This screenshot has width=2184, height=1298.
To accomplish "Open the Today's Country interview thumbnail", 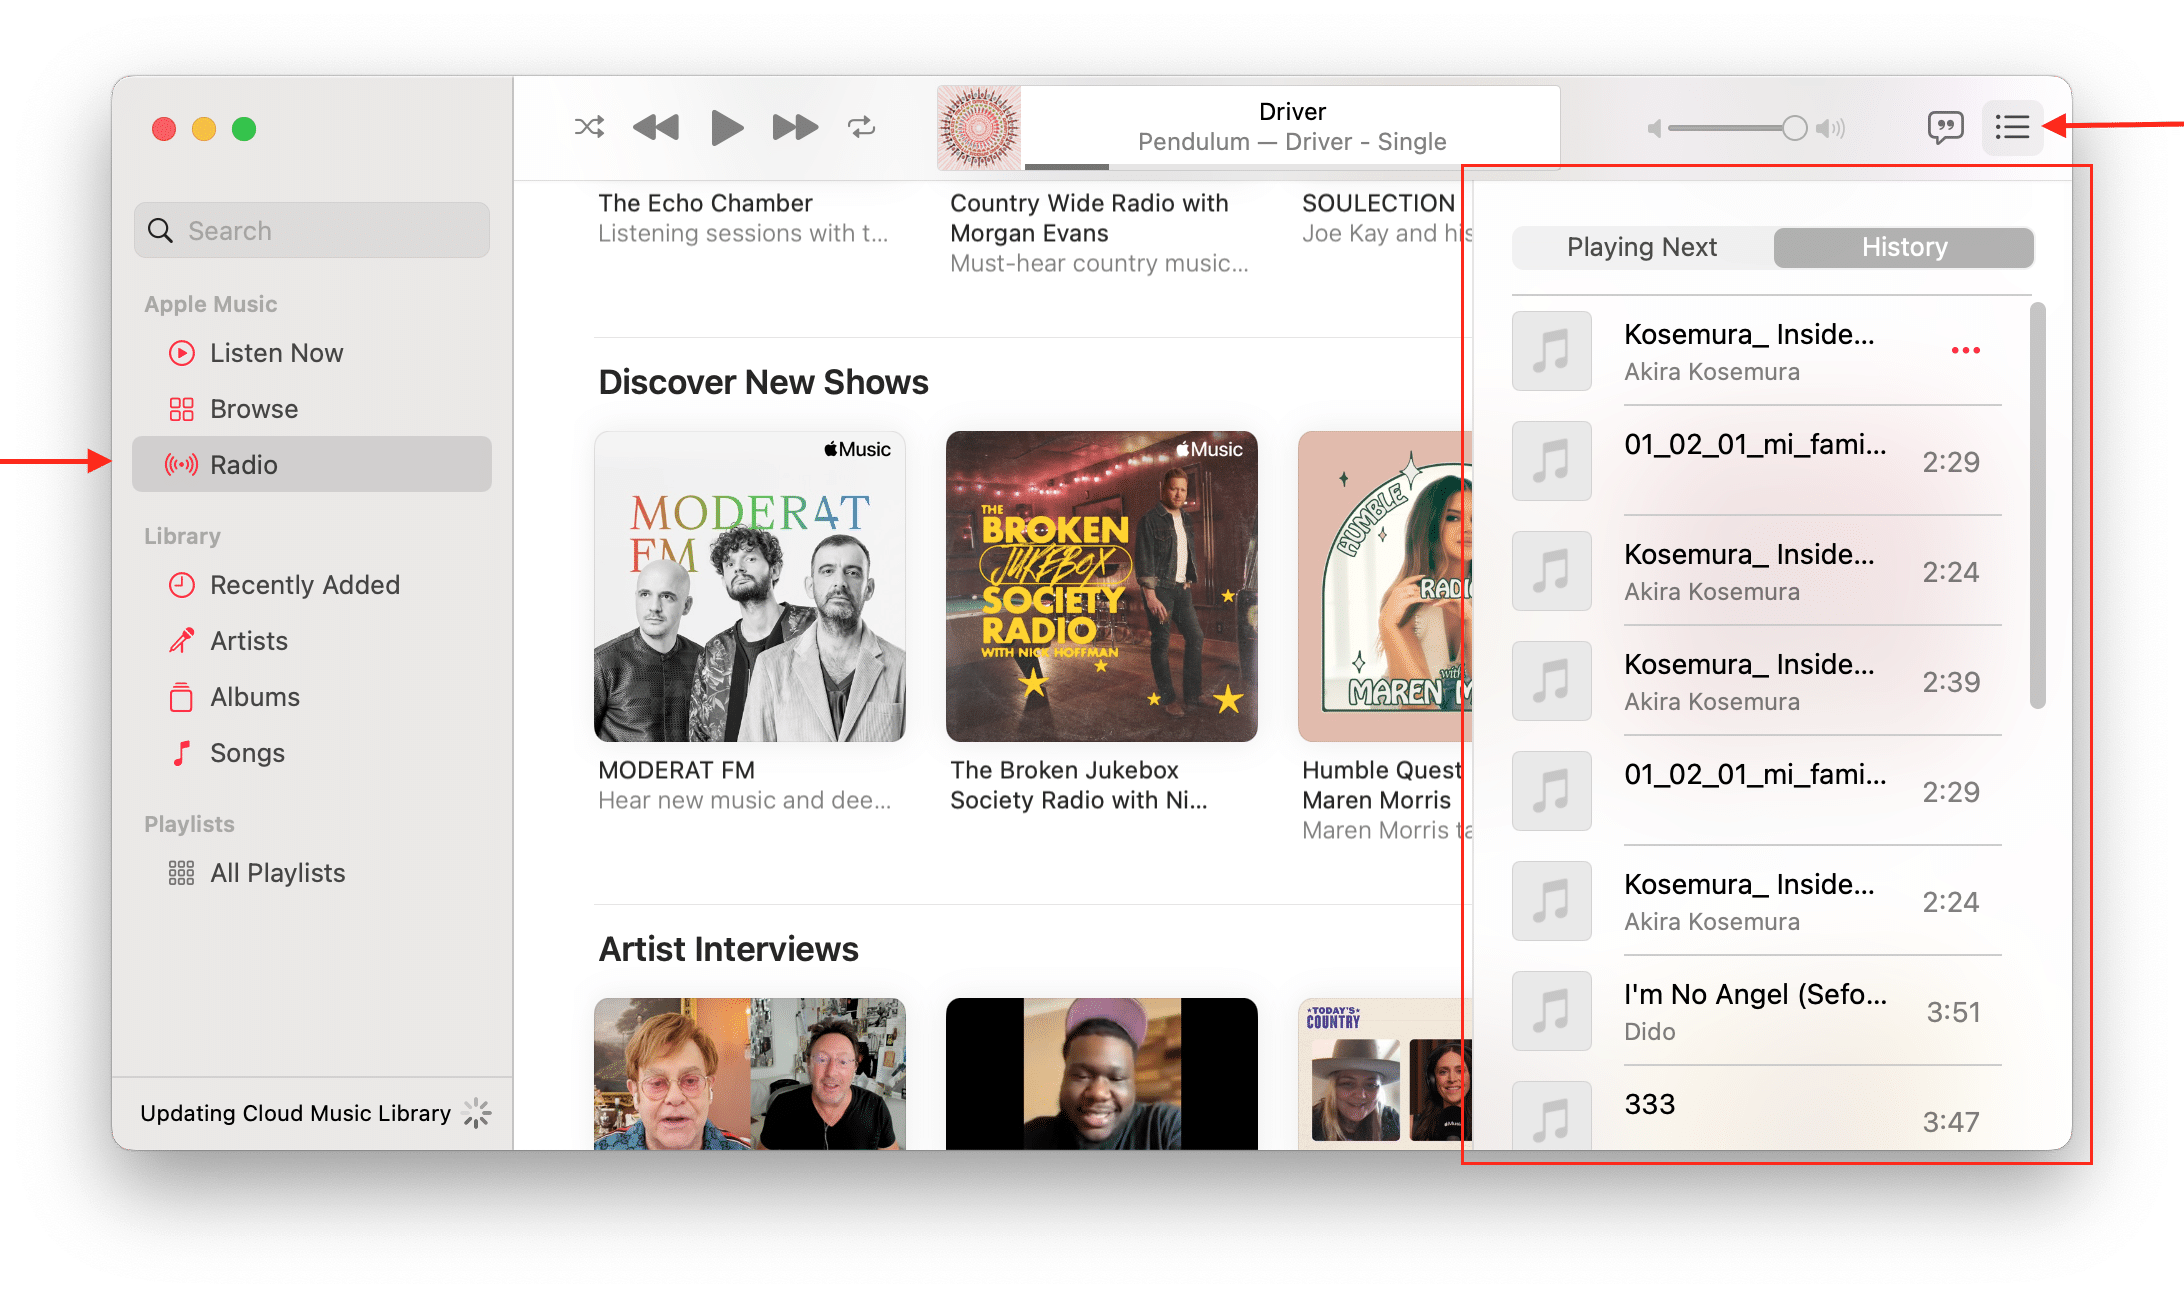I will coord(1385,1073).
